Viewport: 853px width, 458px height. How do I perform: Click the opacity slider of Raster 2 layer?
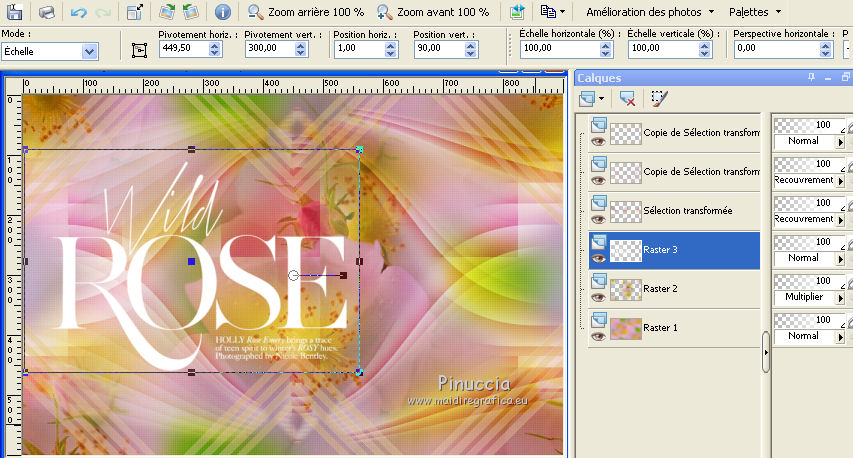pyautogui.click(x=809, y=281)
